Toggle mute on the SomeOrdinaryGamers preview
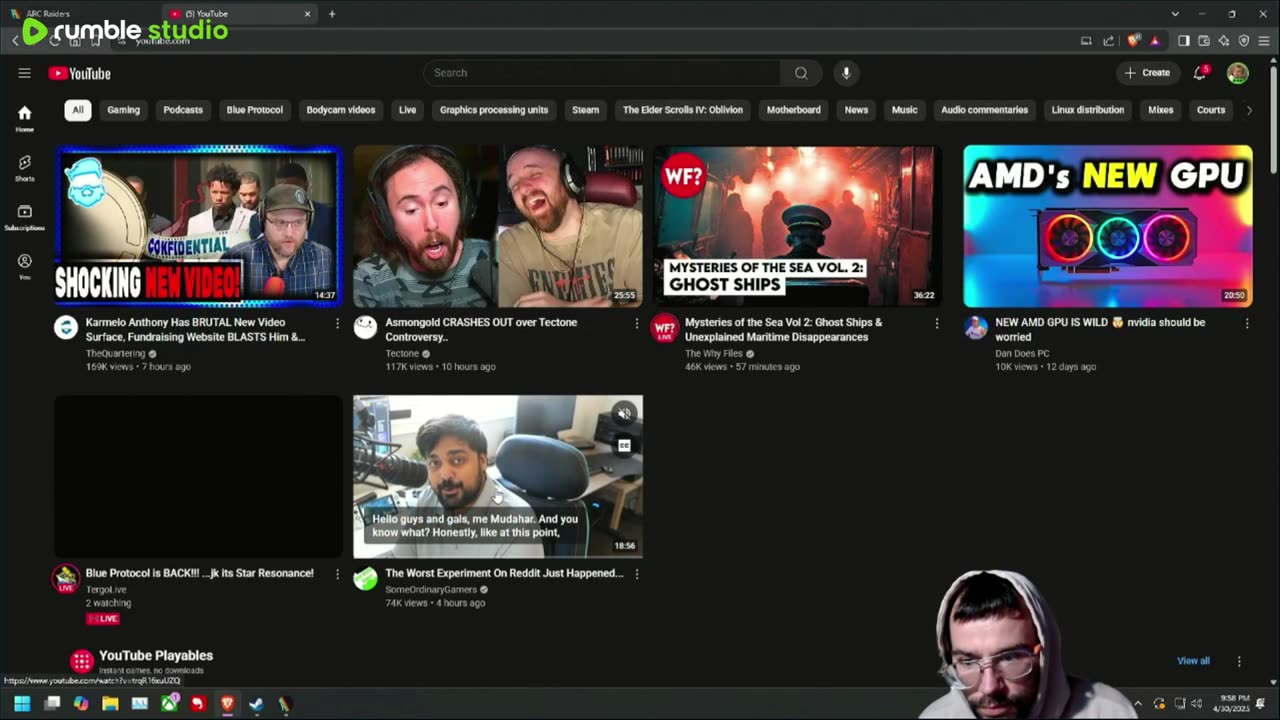 pyautogui.click(x=624, y=414)
